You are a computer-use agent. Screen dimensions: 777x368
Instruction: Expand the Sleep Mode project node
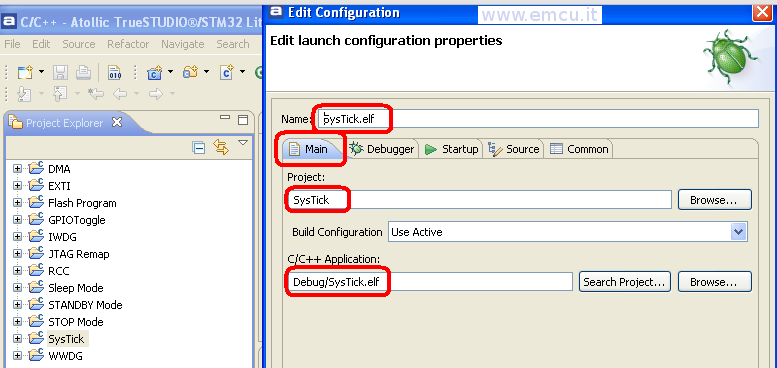pos(18,288)
